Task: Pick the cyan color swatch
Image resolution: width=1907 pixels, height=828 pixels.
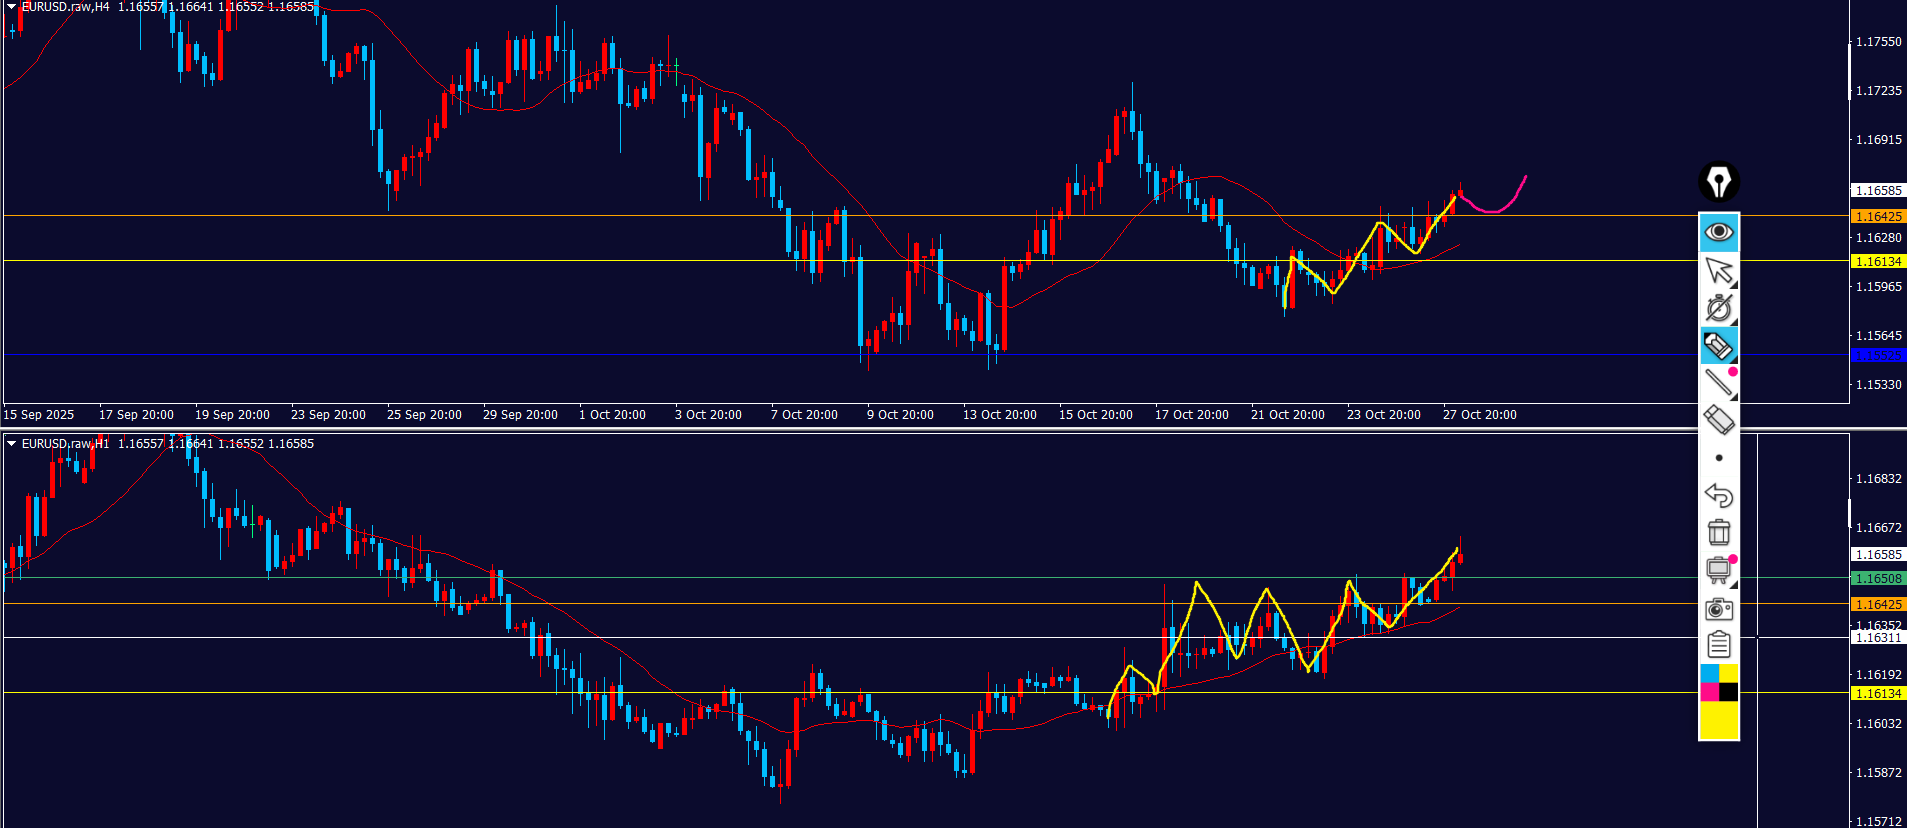Action: point(1709,673)
